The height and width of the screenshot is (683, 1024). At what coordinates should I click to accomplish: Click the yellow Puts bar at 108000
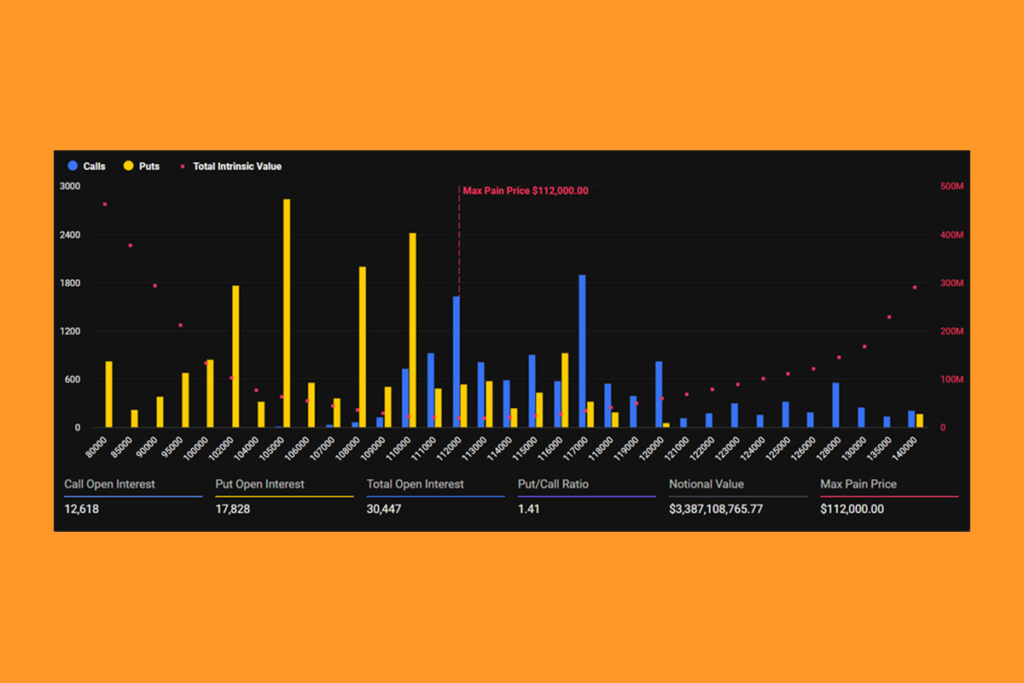point(362,347)
